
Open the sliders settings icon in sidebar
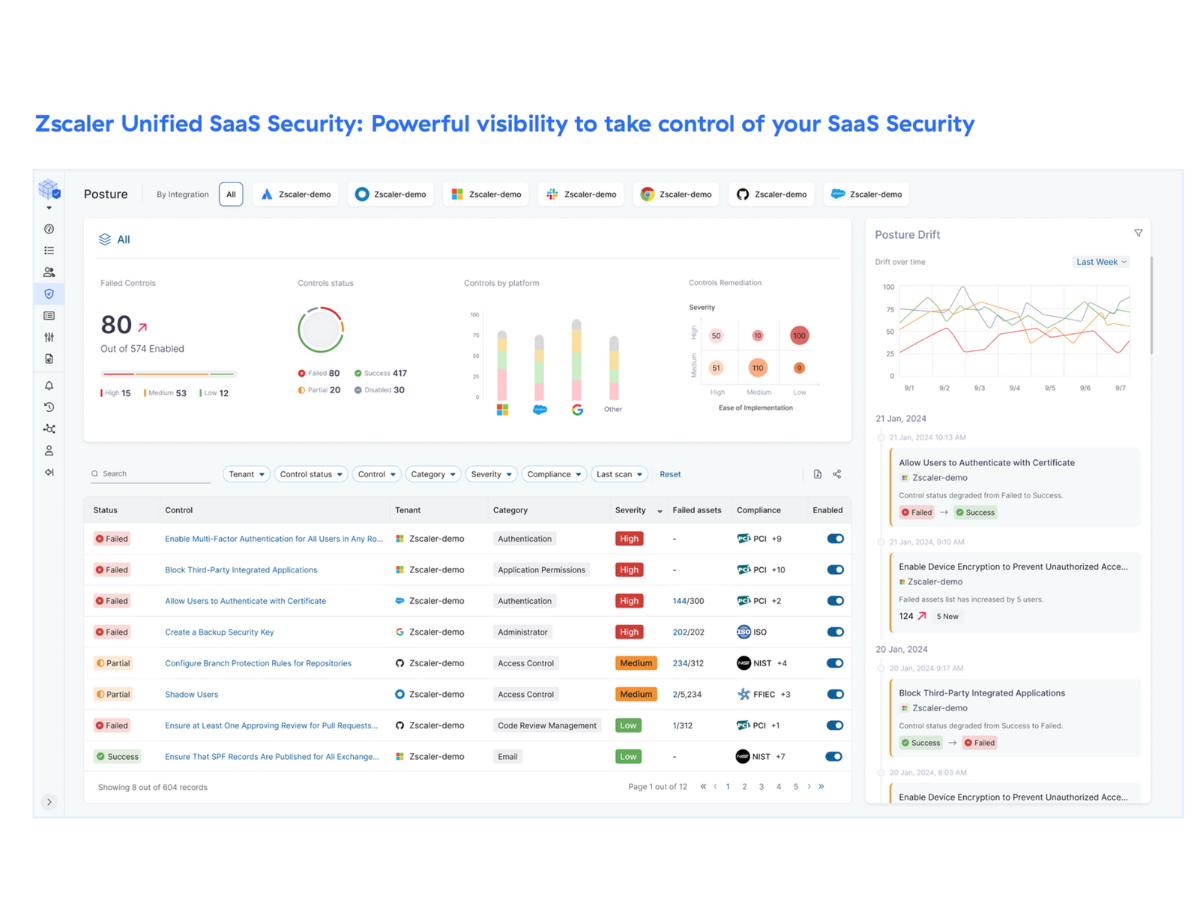click(49, 337)
